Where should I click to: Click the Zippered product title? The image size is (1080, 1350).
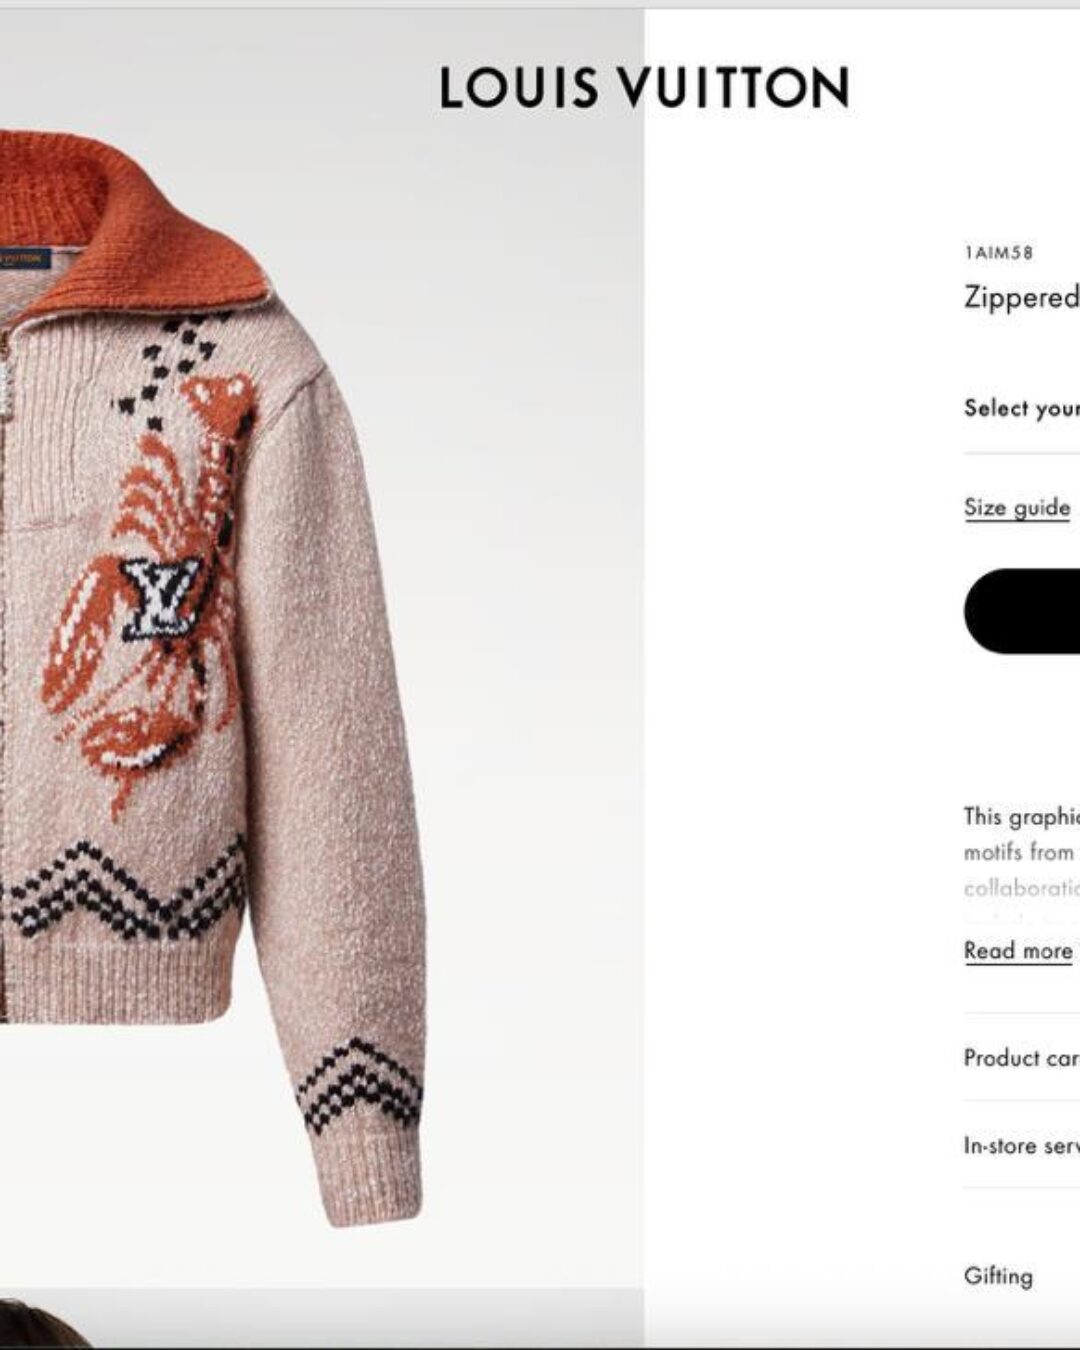click(1021, 297)
